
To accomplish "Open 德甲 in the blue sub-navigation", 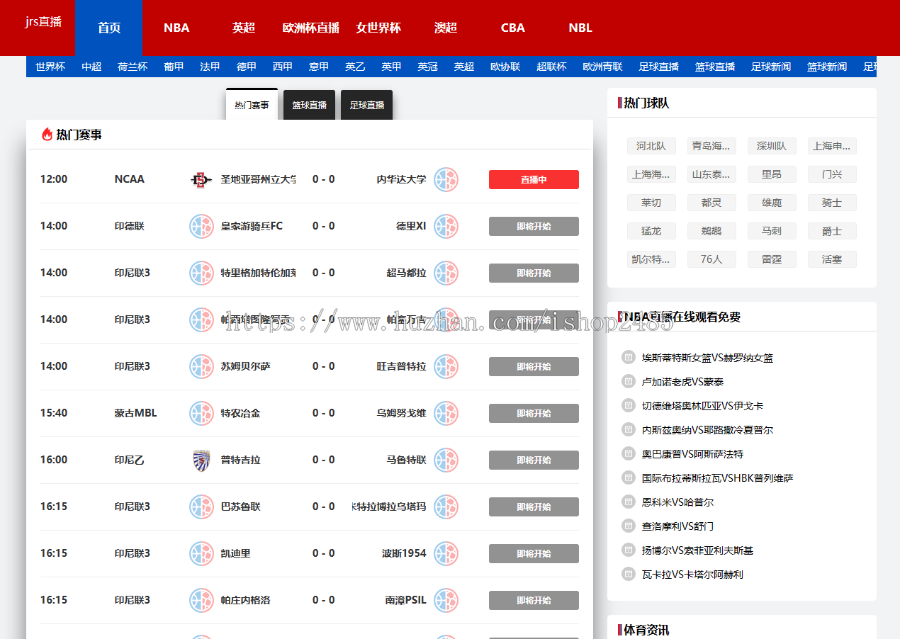I will 246,67.
